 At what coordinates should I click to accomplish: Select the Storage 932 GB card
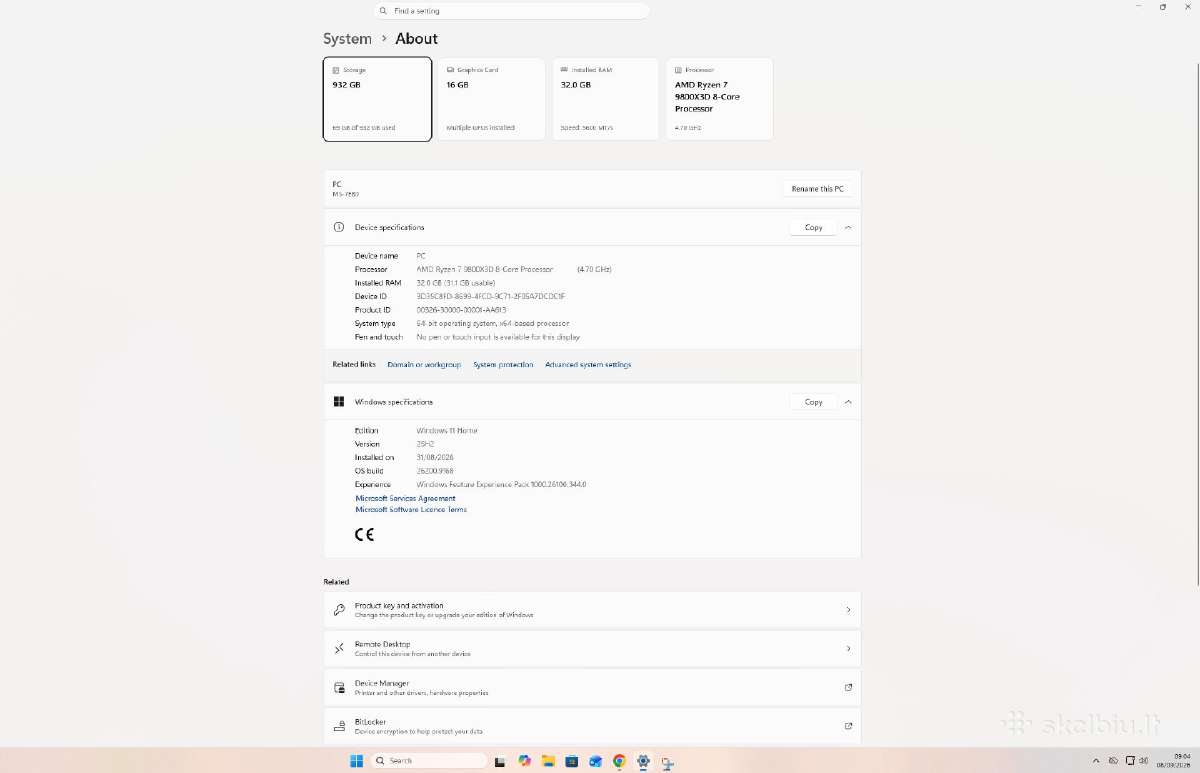(377, 99)
